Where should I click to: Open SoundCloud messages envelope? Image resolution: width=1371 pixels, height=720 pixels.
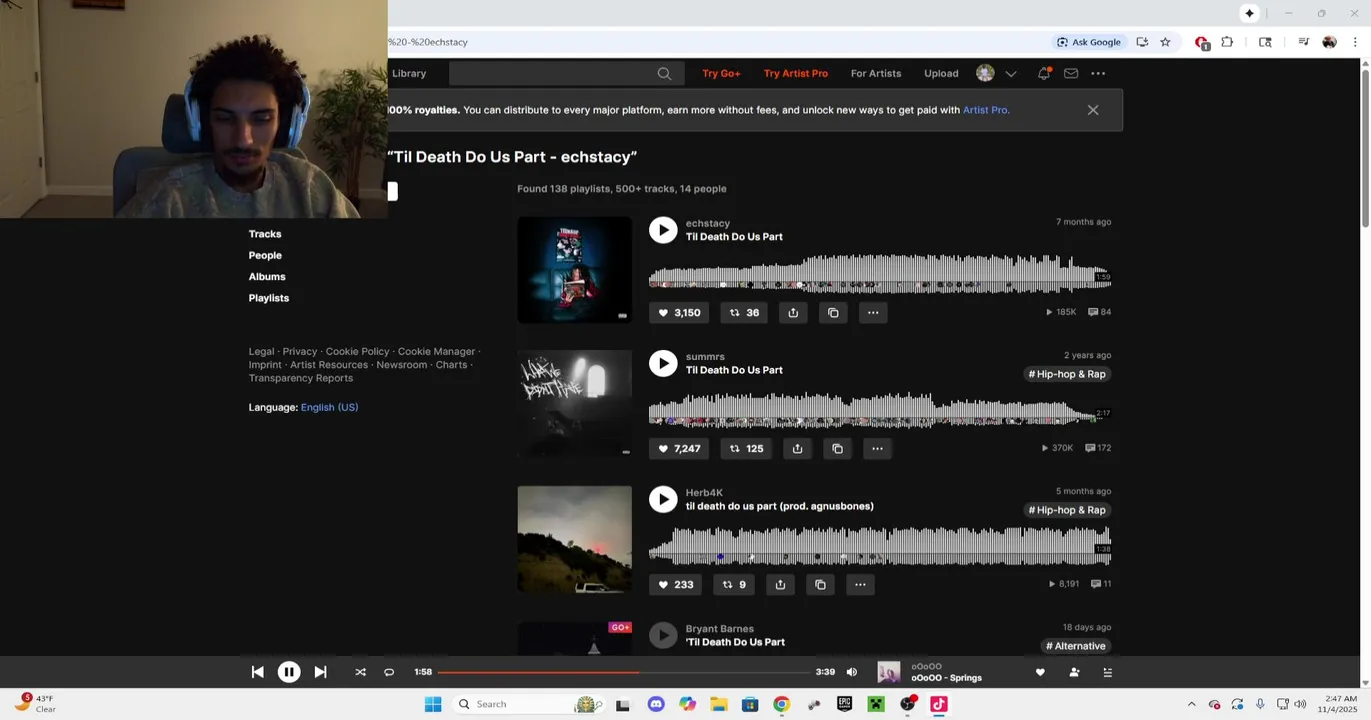[1071, 74]
